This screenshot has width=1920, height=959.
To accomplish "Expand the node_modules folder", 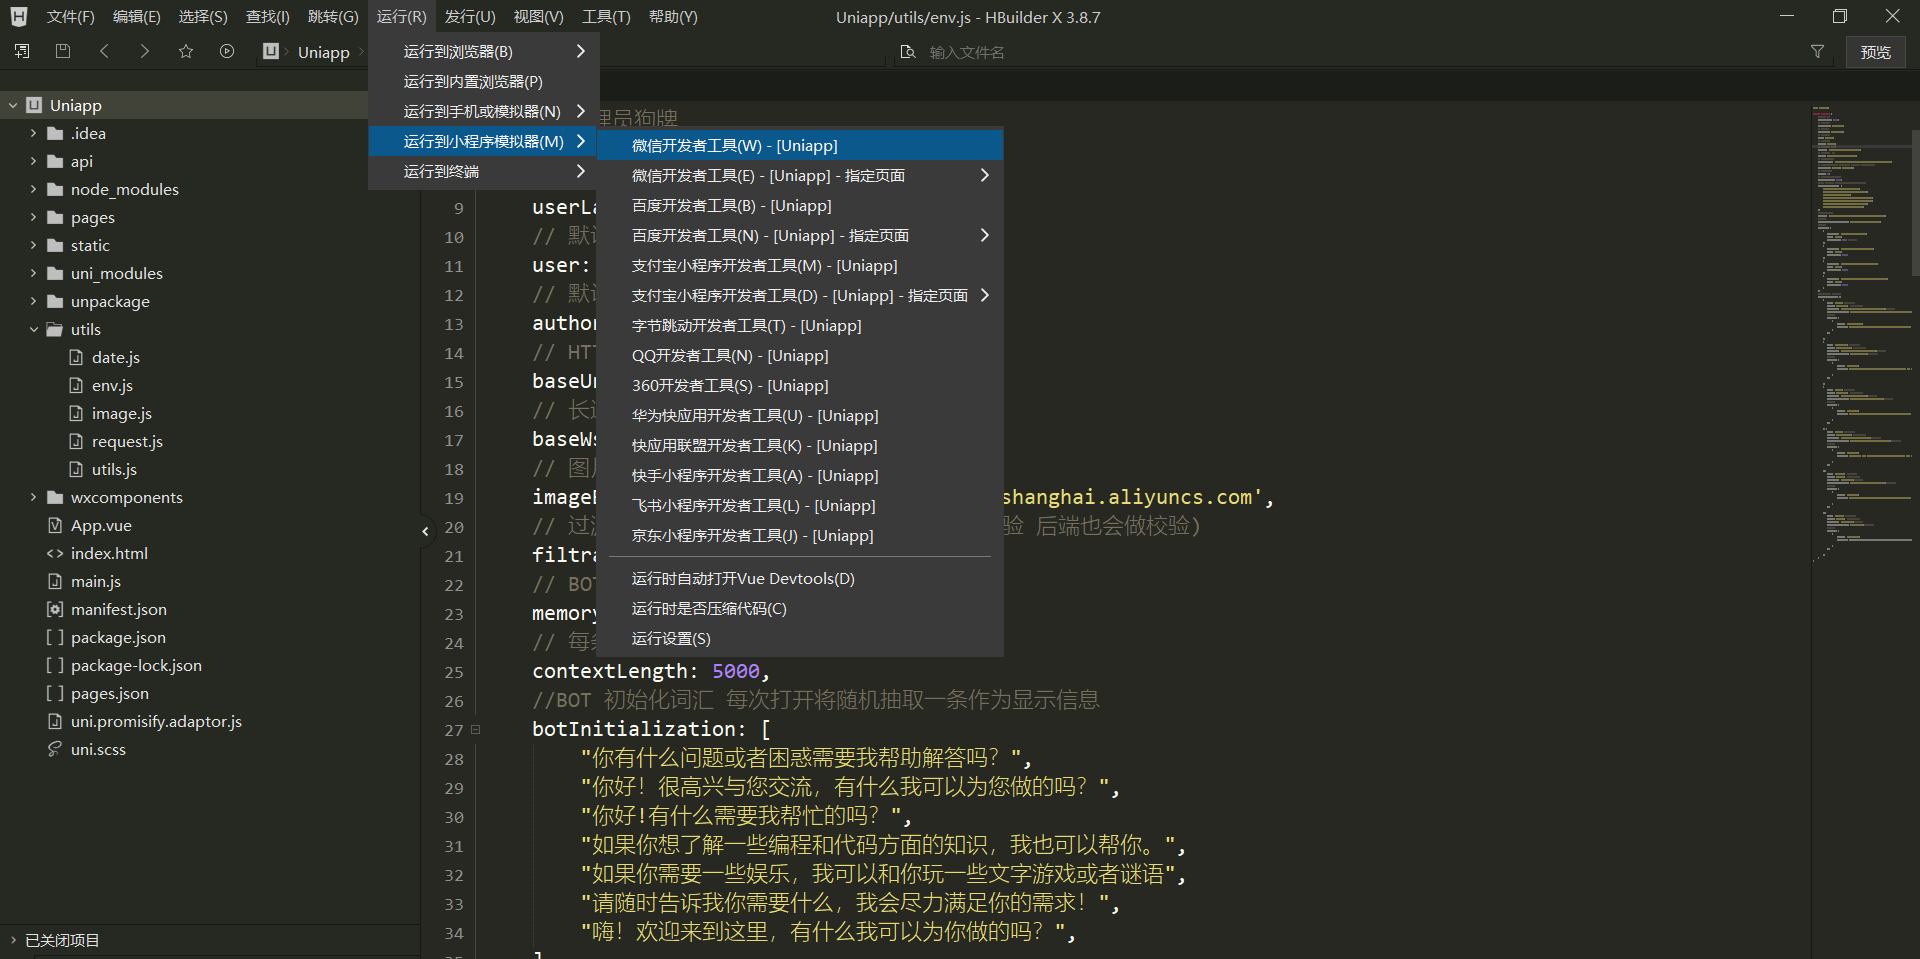I will [x=33, y=189].
